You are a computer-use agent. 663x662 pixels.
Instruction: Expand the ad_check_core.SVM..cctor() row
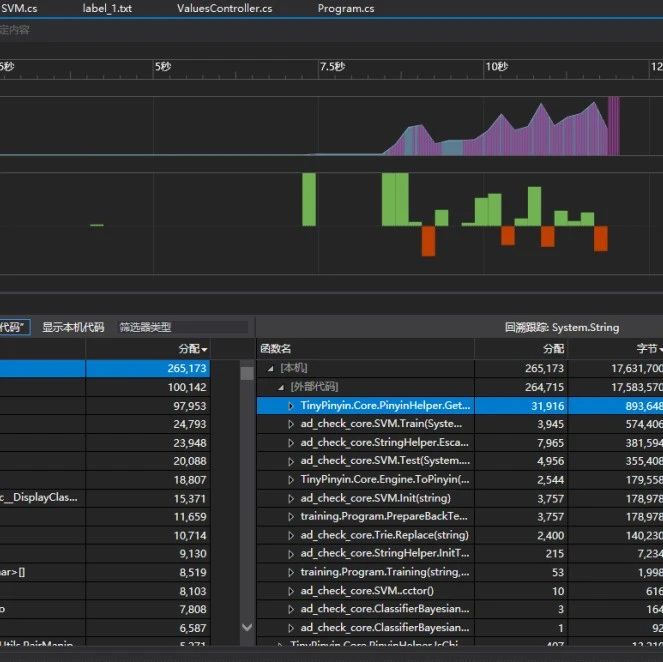[x=291, y=591]
